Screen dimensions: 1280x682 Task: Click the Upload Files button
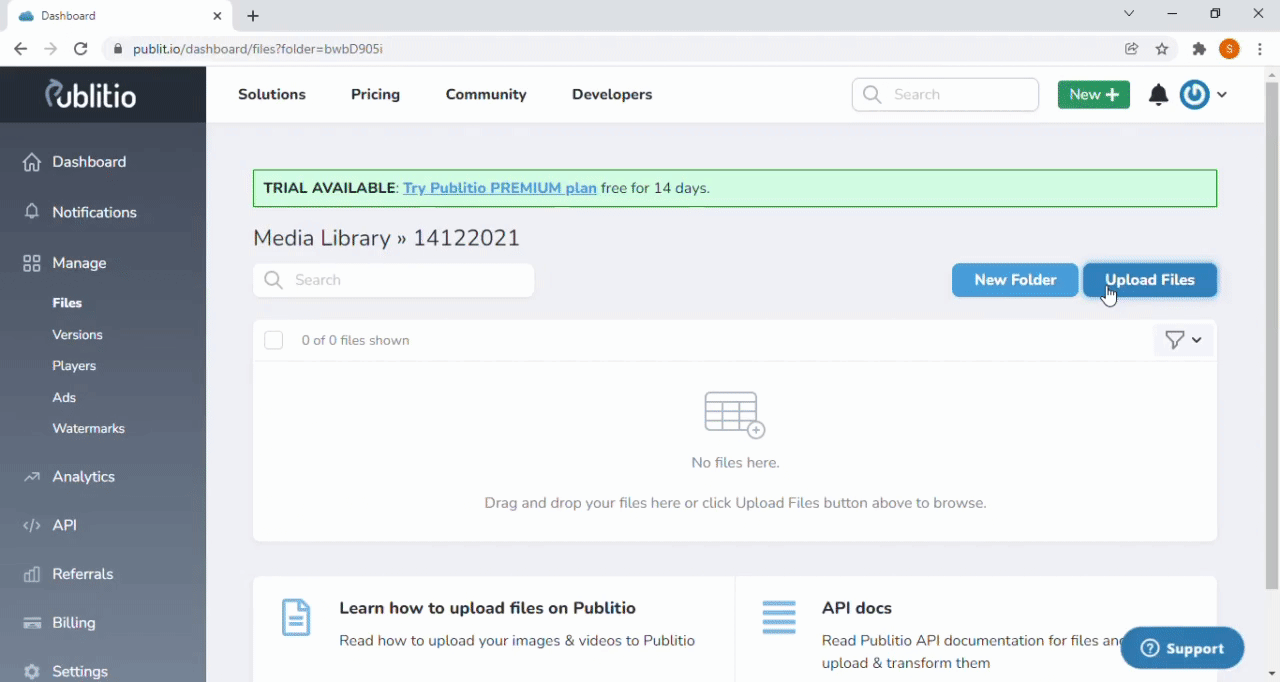click(1149, 280)
